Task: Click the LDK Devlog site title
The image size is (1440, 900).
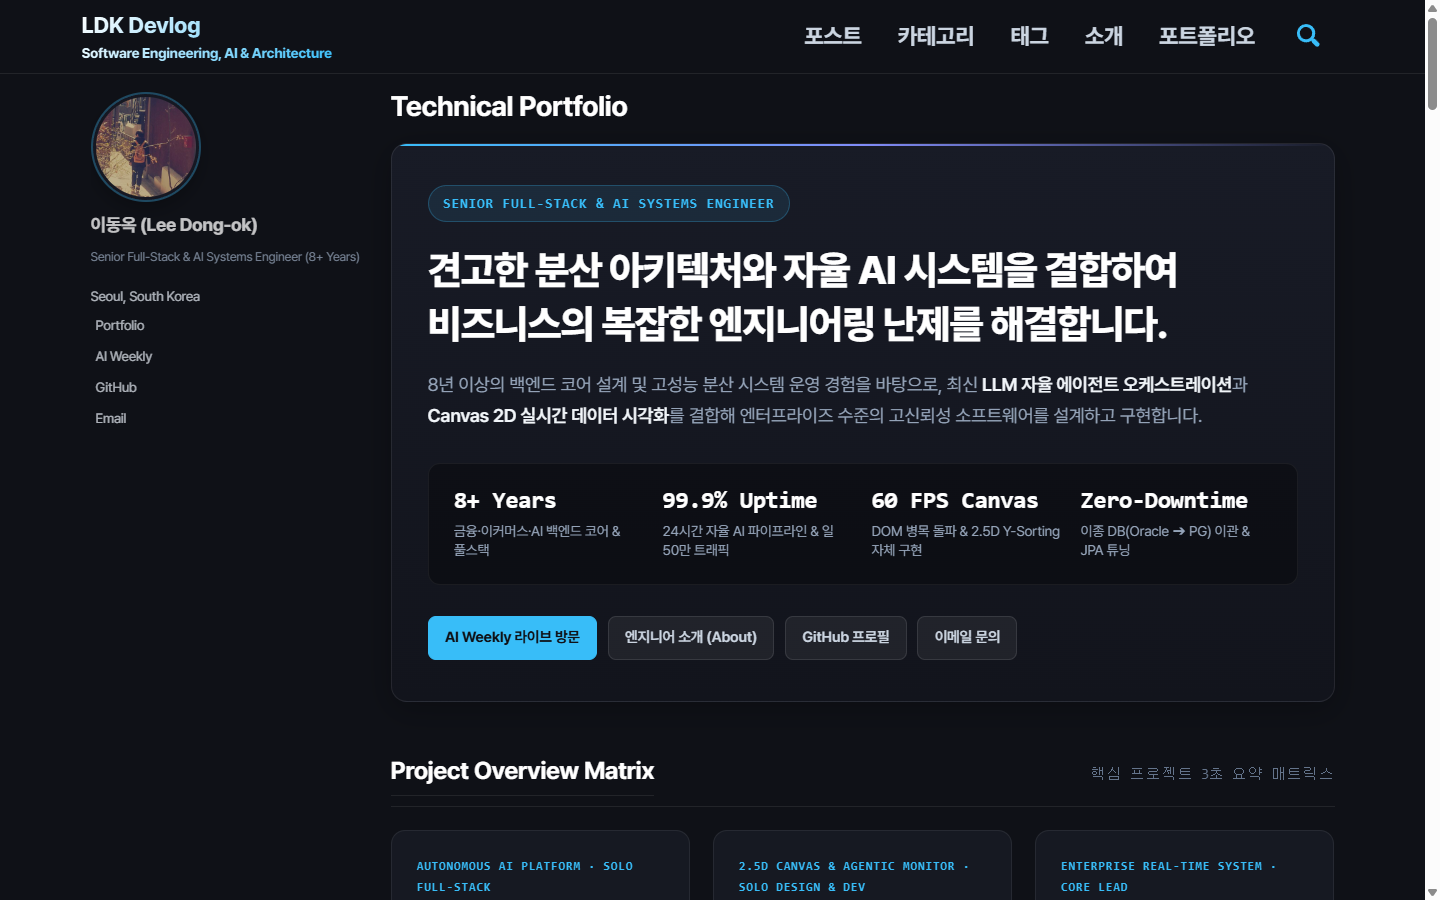Action: pyautogui.click(x=141, y=26)
